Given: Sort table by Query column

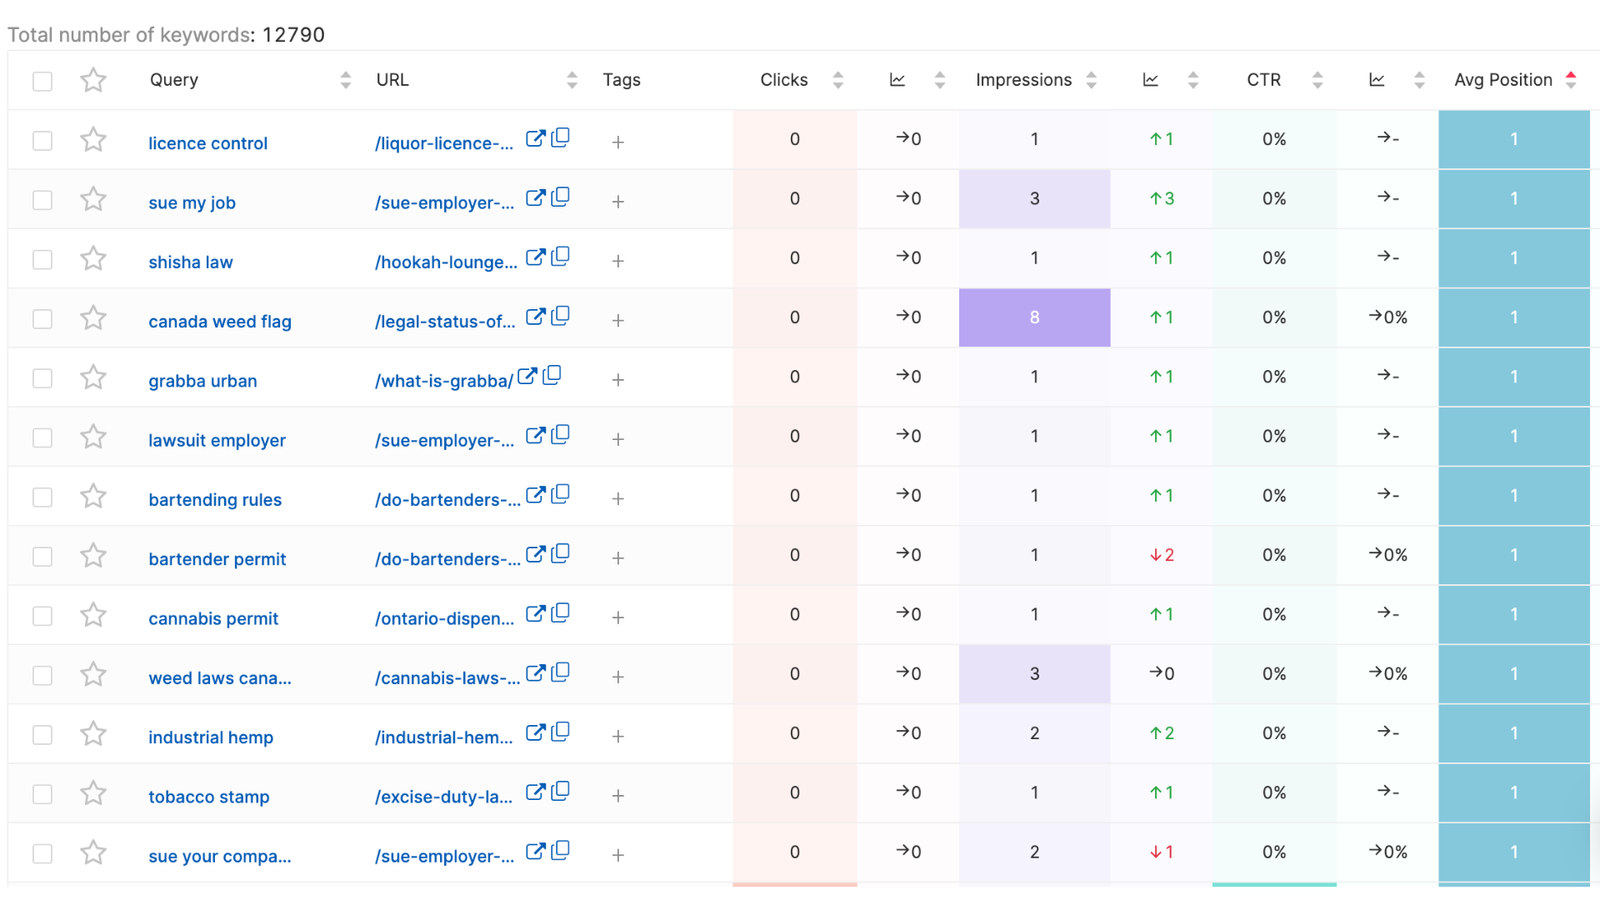Looking at the screenshot, I should click(345, 80).
